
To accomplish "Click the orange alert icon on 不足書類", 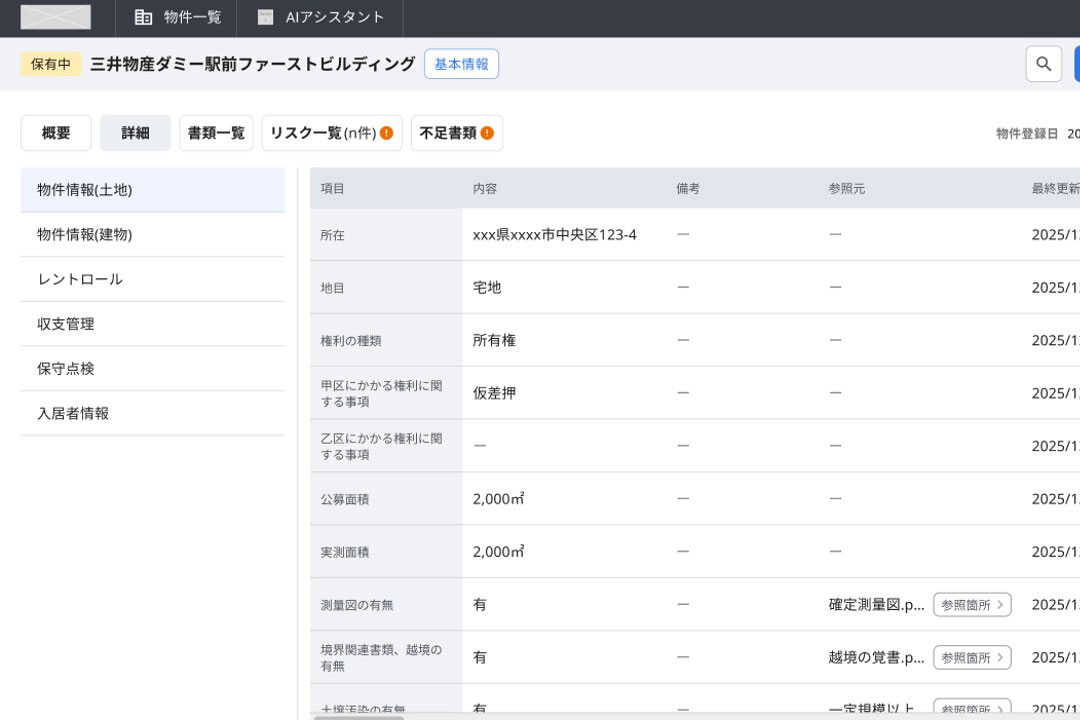I will click(487, 133).
